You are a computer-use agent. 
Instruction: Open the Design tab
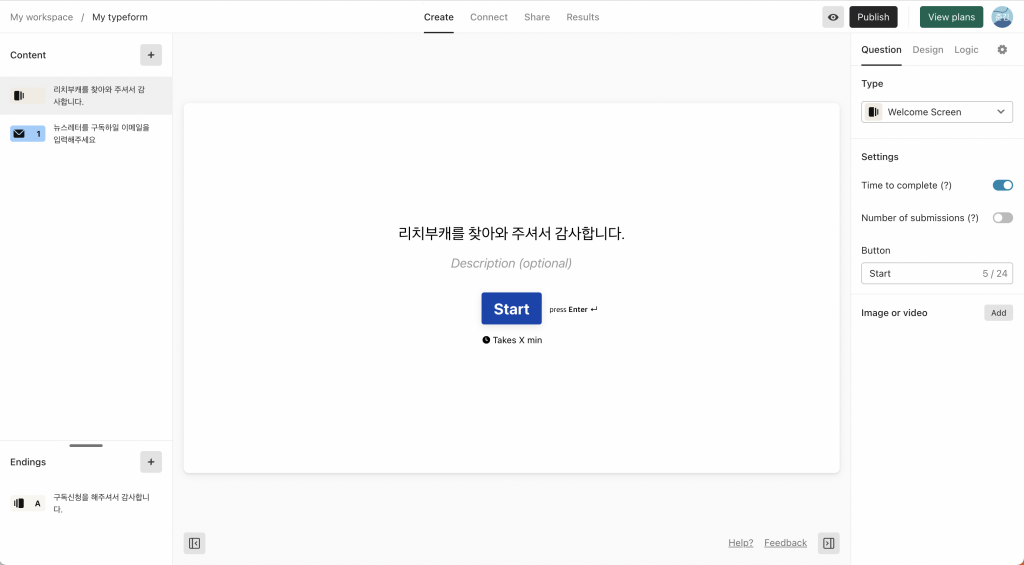(x=927, y=50)
